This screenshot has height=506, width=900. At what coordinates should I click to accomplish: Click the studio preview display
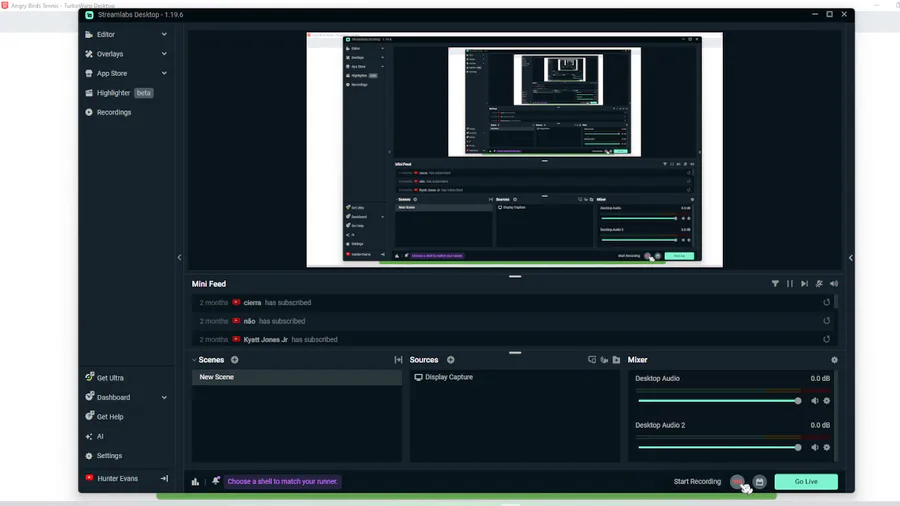[515, 150]
